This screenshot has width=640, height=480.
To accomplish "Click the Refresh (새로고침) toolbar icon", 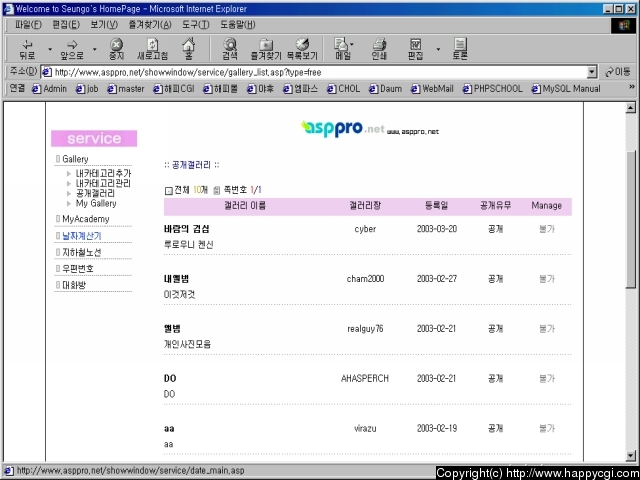I will 152,49.
